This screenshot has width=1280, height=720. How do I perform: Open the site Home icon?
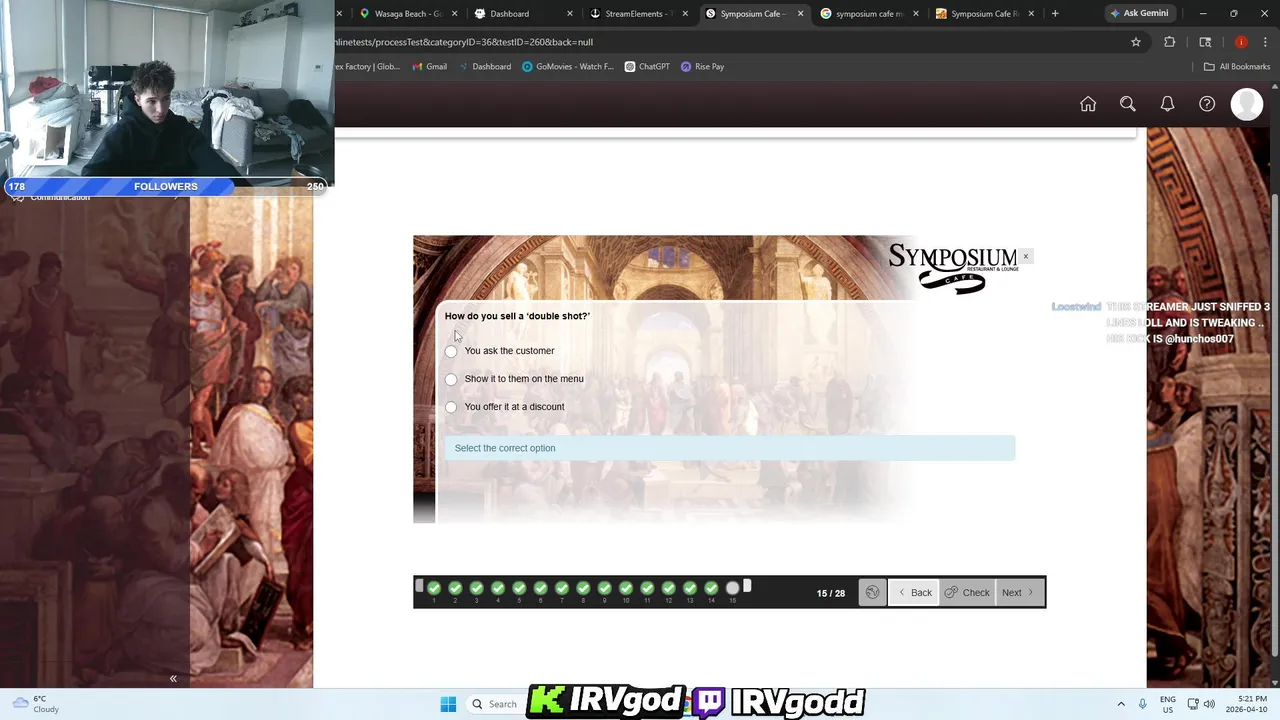pos(1088,104)
